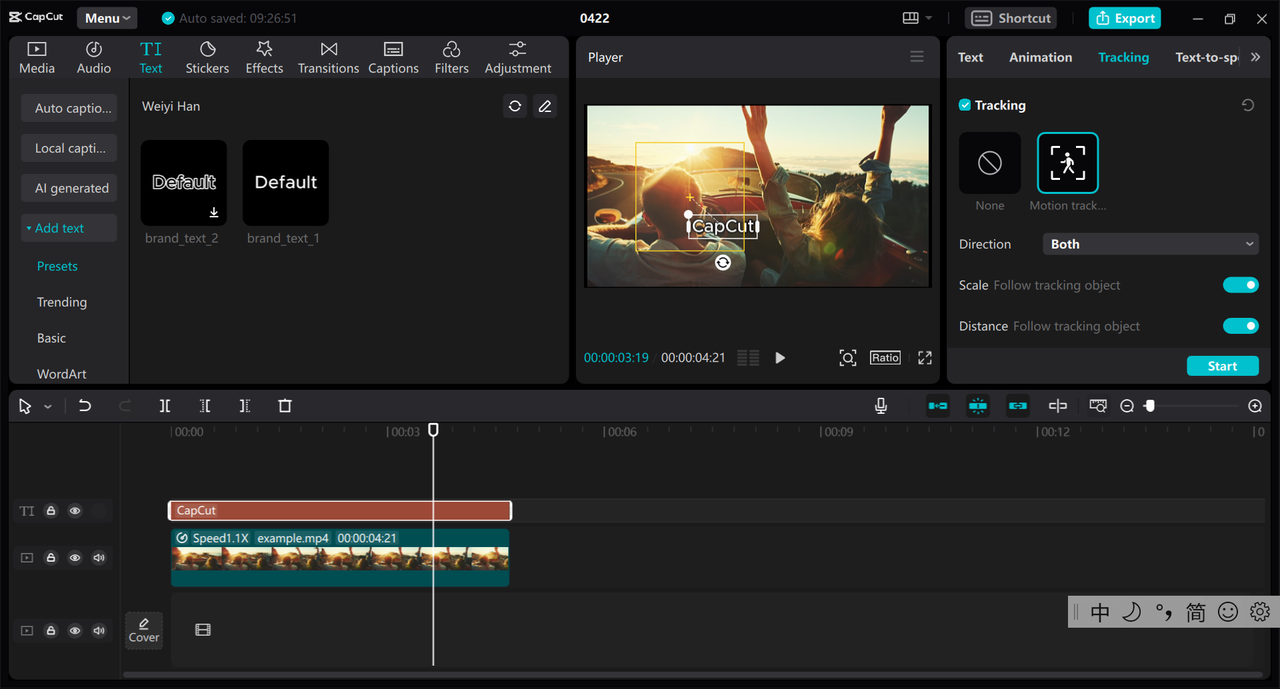Click the edit pencil icon beside Weiyi Han

click(545, 106)
